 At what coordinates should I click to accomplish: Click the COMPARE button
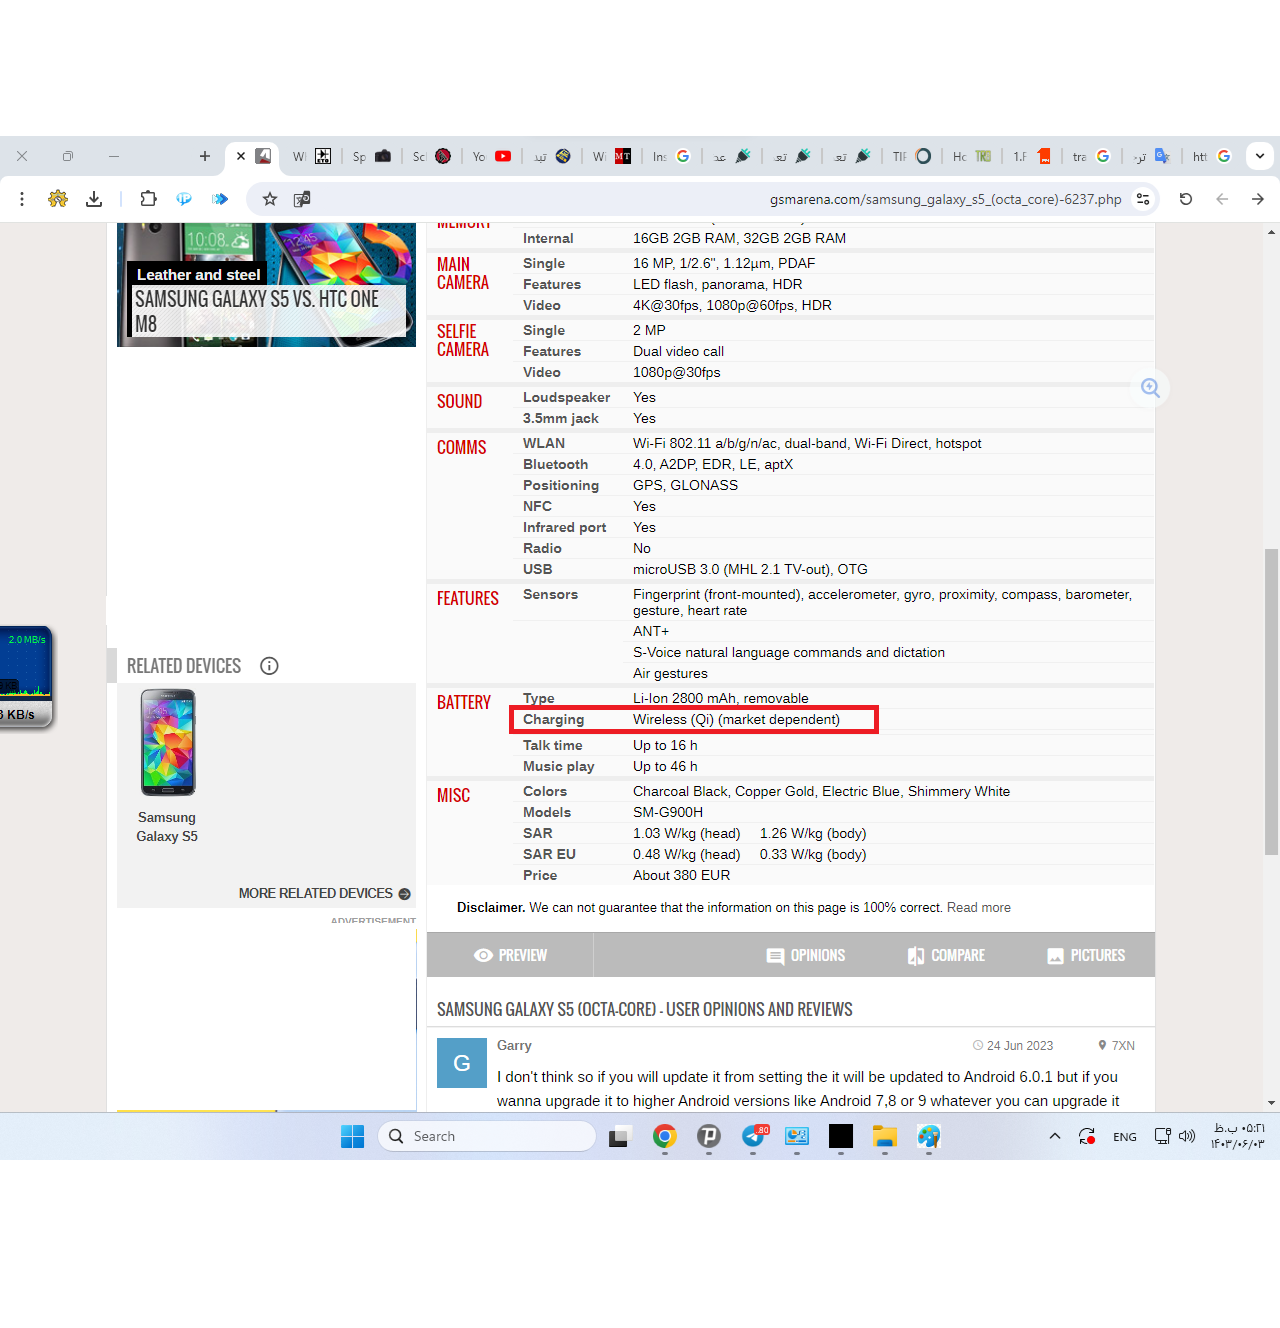pyautogui.click(x=946, y=955)
